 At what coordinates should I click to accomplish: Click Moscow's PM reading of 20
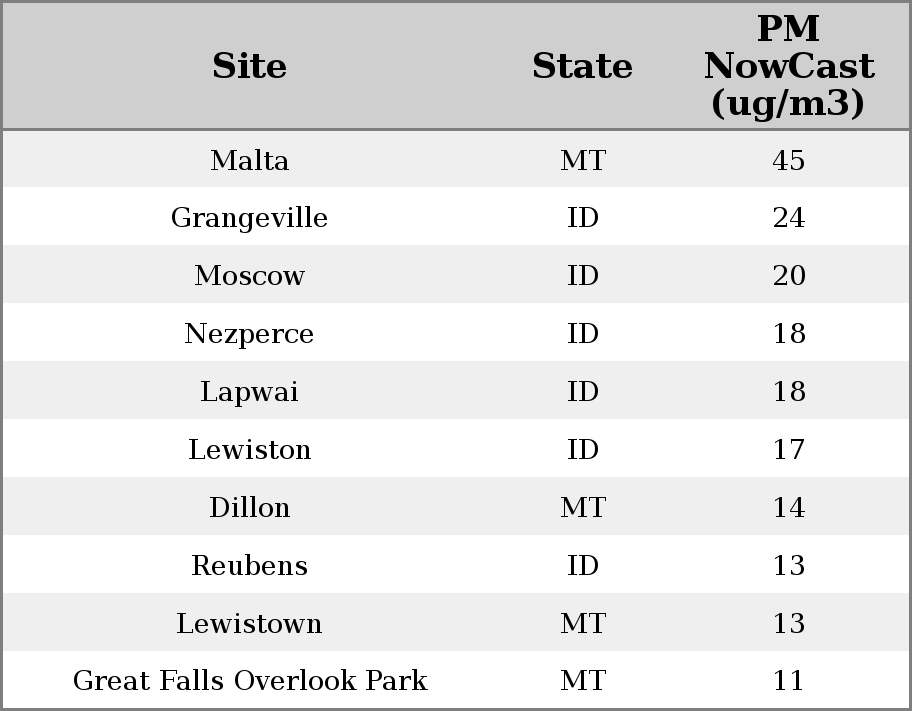pos(788,276)
